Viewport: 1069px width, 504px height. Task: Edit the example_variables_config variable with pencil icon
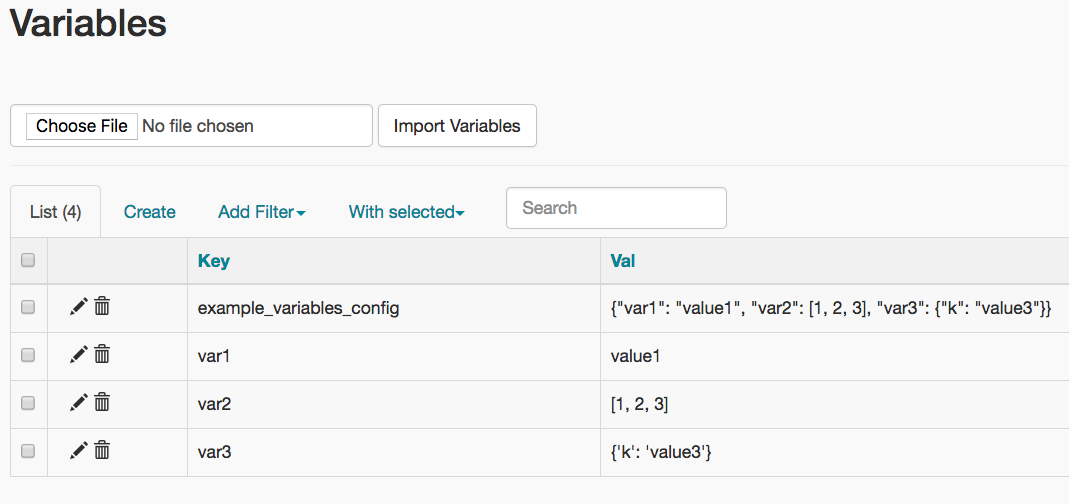pyautogui.click(x=79, y=307)
